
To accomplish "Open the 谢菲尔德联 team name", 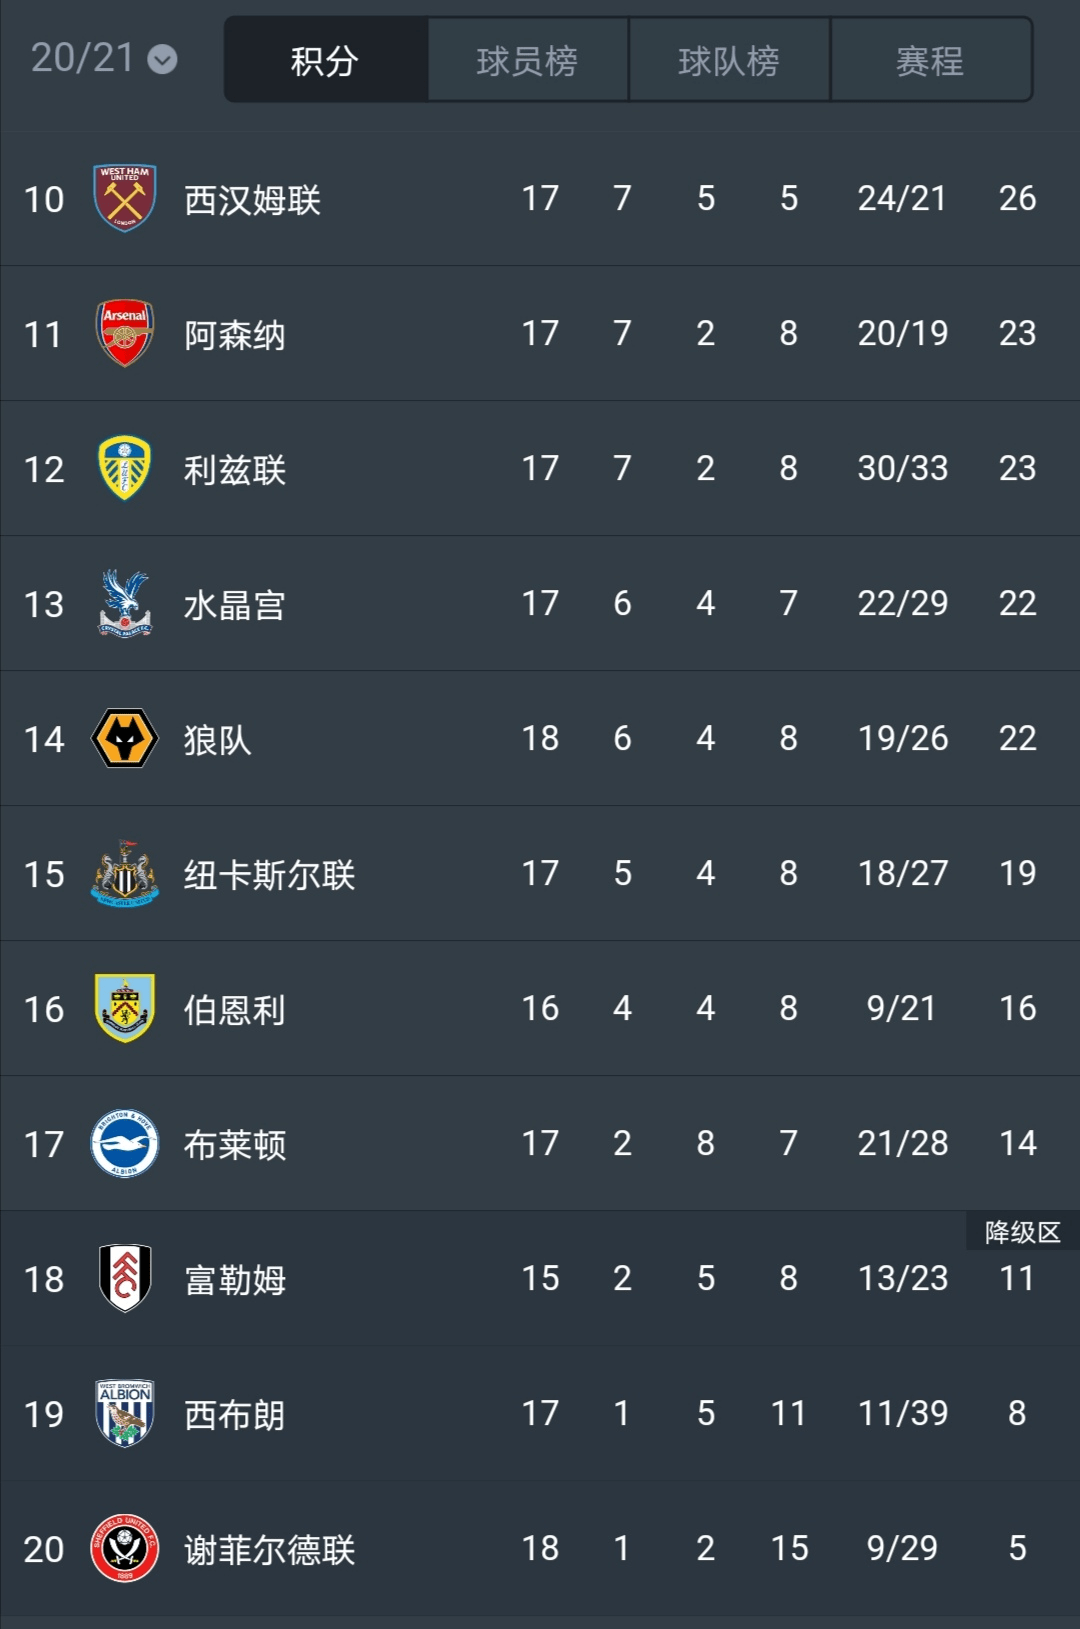I will tap(269, 1550).
